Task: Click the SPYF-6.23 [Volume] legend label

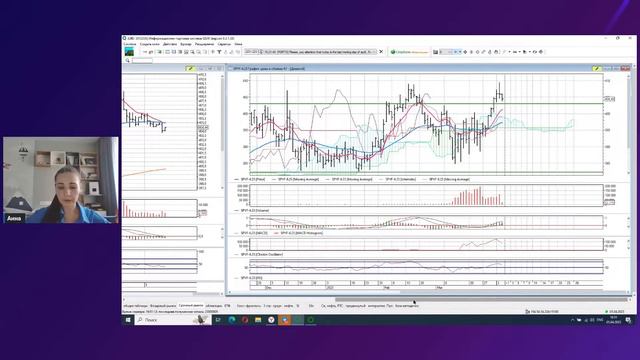Action: point(255,211)
